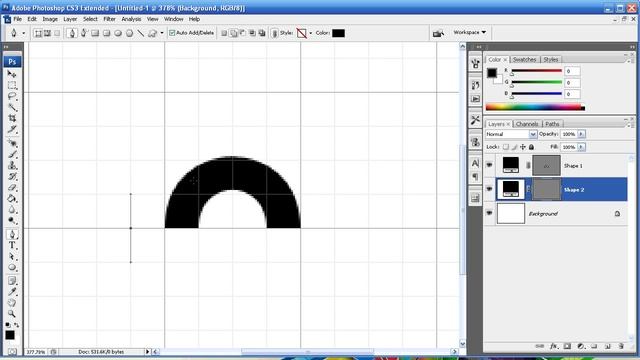Select the Notes tool
640x360 pixels.
click(x=12, y=281)
